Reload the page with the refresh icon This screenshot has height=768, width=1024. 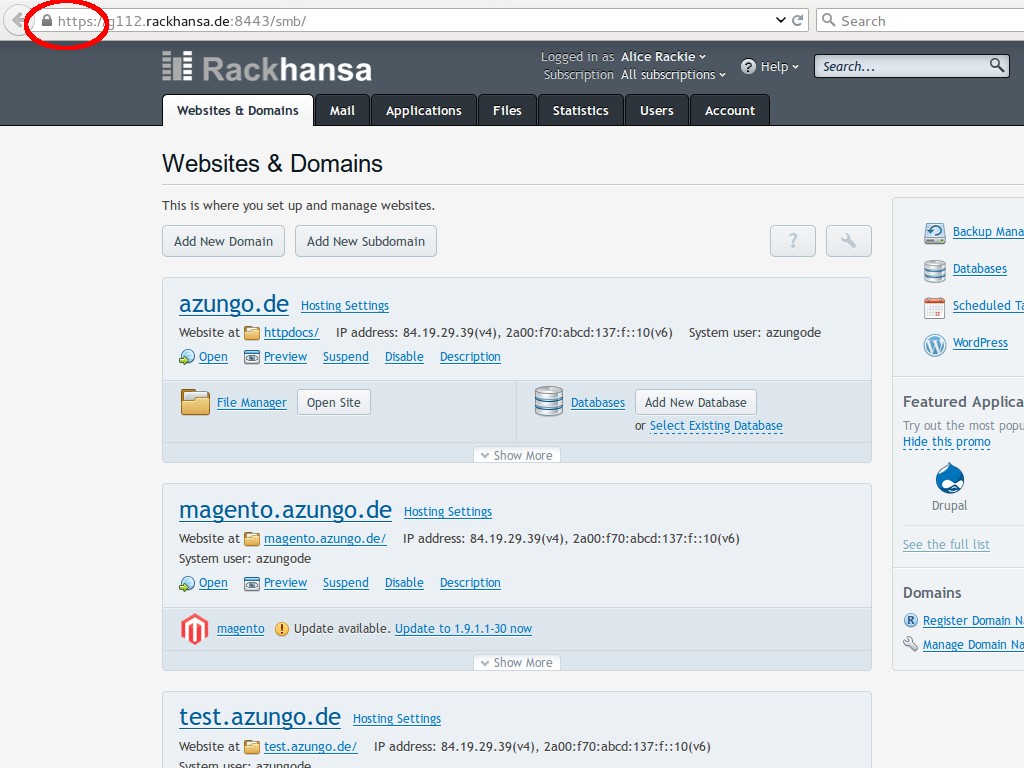click(x=797, y=20)
